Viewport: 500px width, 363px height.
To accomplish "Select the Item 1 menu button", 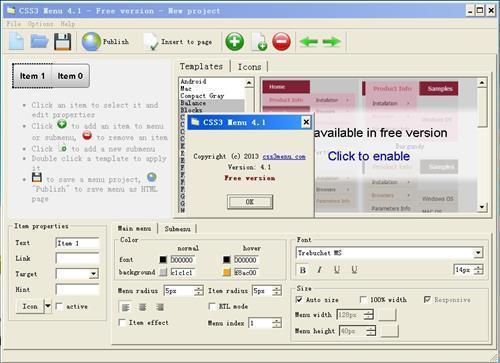I will pos(32,76).
